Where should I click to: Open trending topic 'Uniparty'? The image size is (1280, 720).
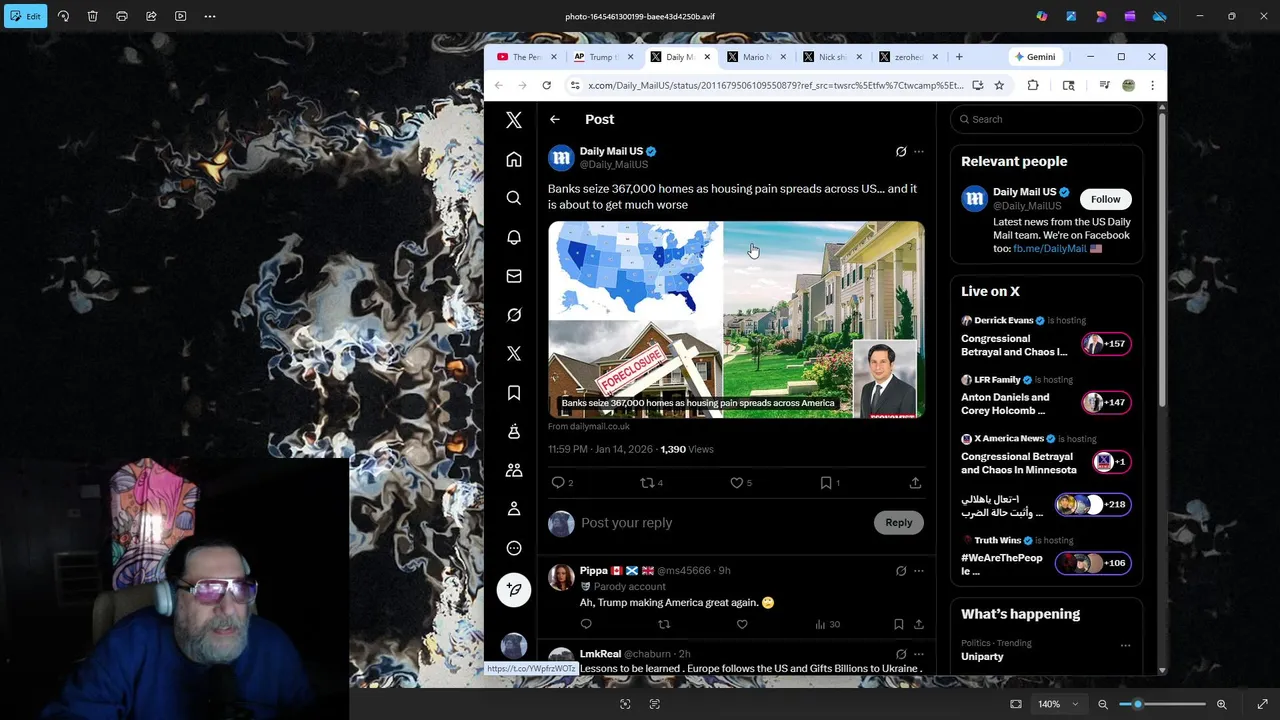click(982, 657)
